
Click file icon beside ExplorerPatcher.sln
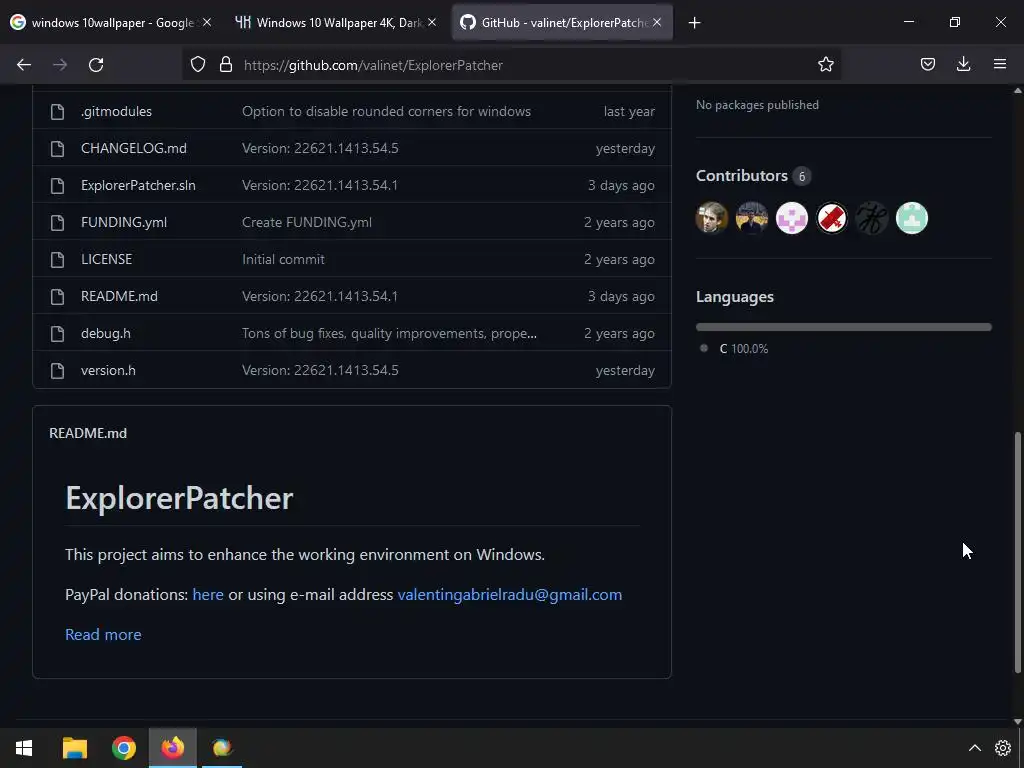pyautogui.click(x=57, y=185)
